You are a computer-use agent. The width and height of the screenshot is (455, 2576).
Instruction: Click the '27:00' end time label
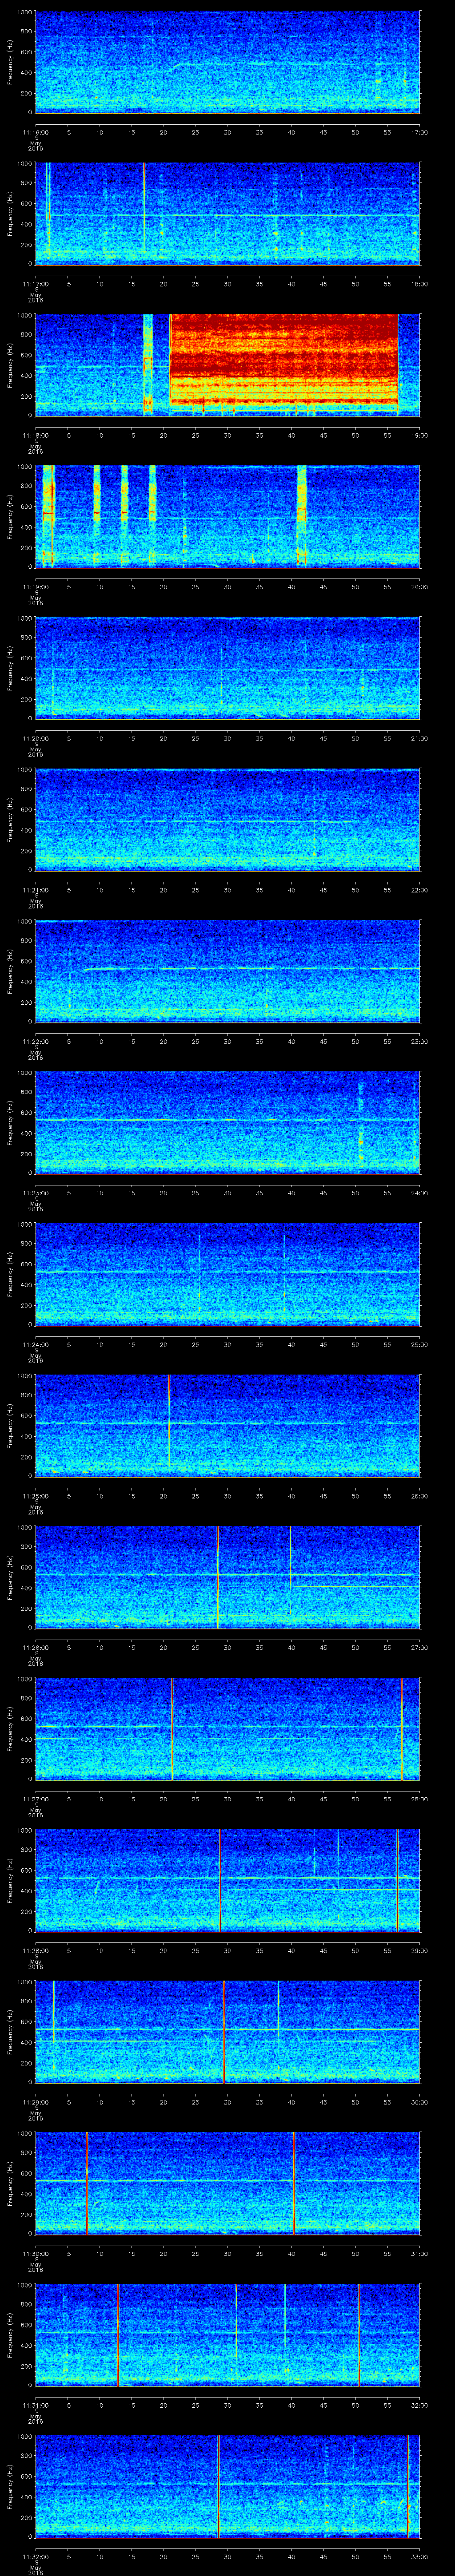pos(419,1647)
